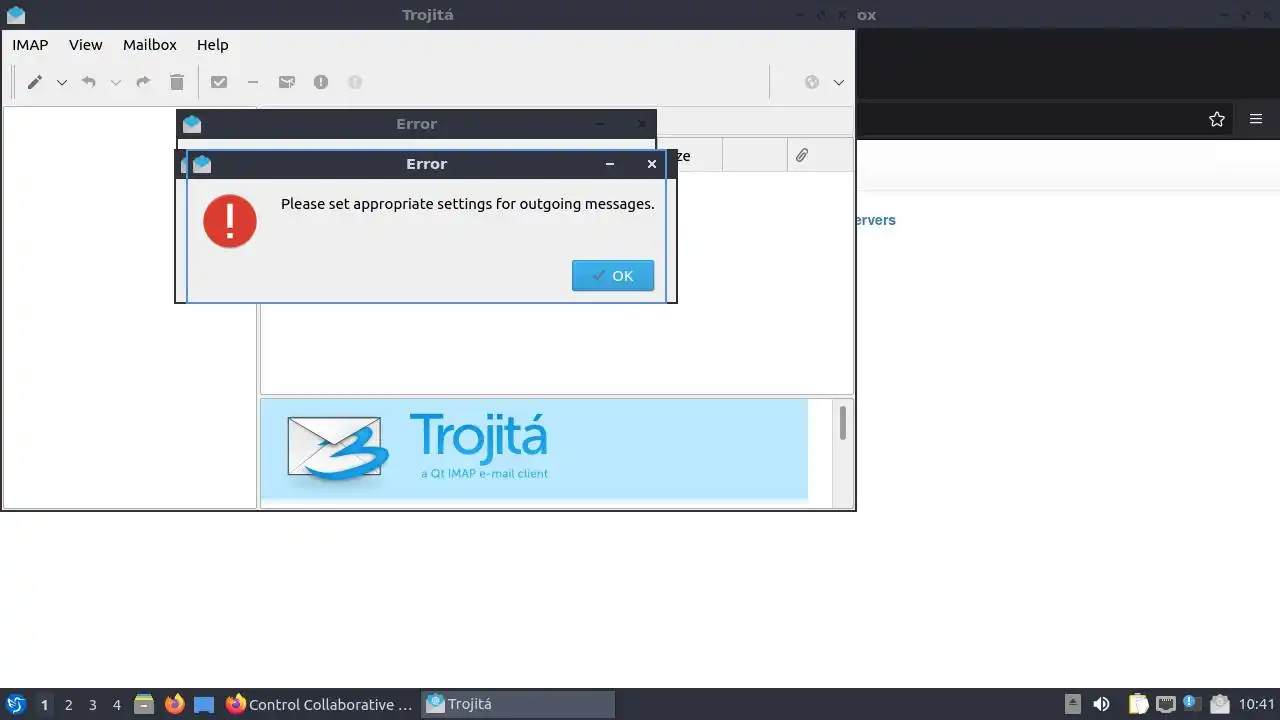Click the faded exclamation not-junk icon
The height and width of the screenshot is (720, 1280).
pos(355,82)
